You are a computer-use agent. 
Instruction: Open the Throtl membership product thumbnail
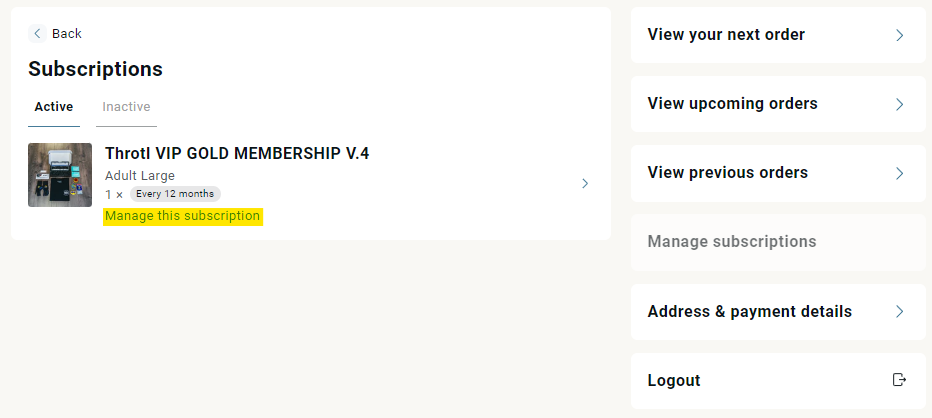tap(60, 175)
